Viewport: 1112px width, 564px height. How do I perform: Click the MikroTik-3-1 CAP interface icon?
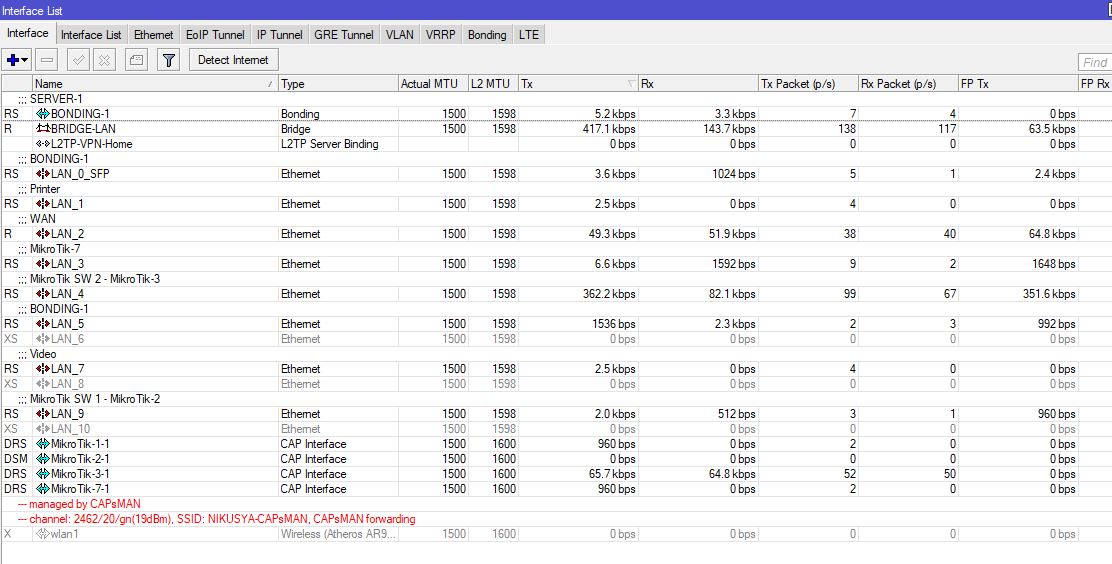(x=43, y=474)
